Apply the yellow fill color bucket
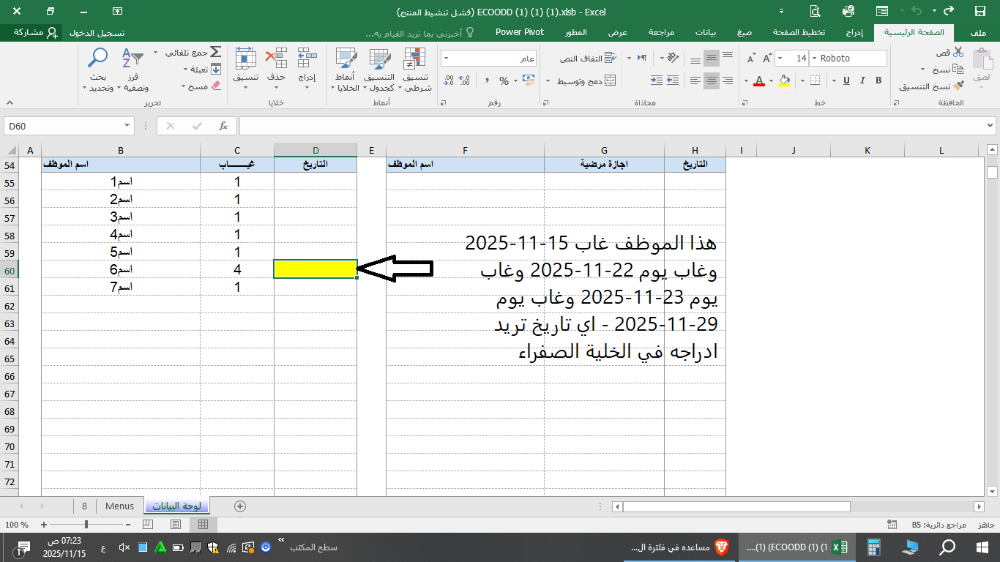The height and width of the screenshot is (562, 1000). click(783, 80)
